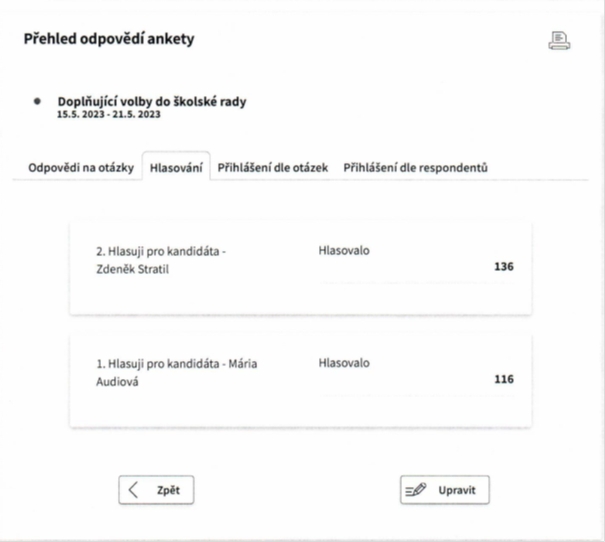This screenshot has height=542, width=605.
Task: Go back using the Zpět button label
Action: (x=168, y=490)
